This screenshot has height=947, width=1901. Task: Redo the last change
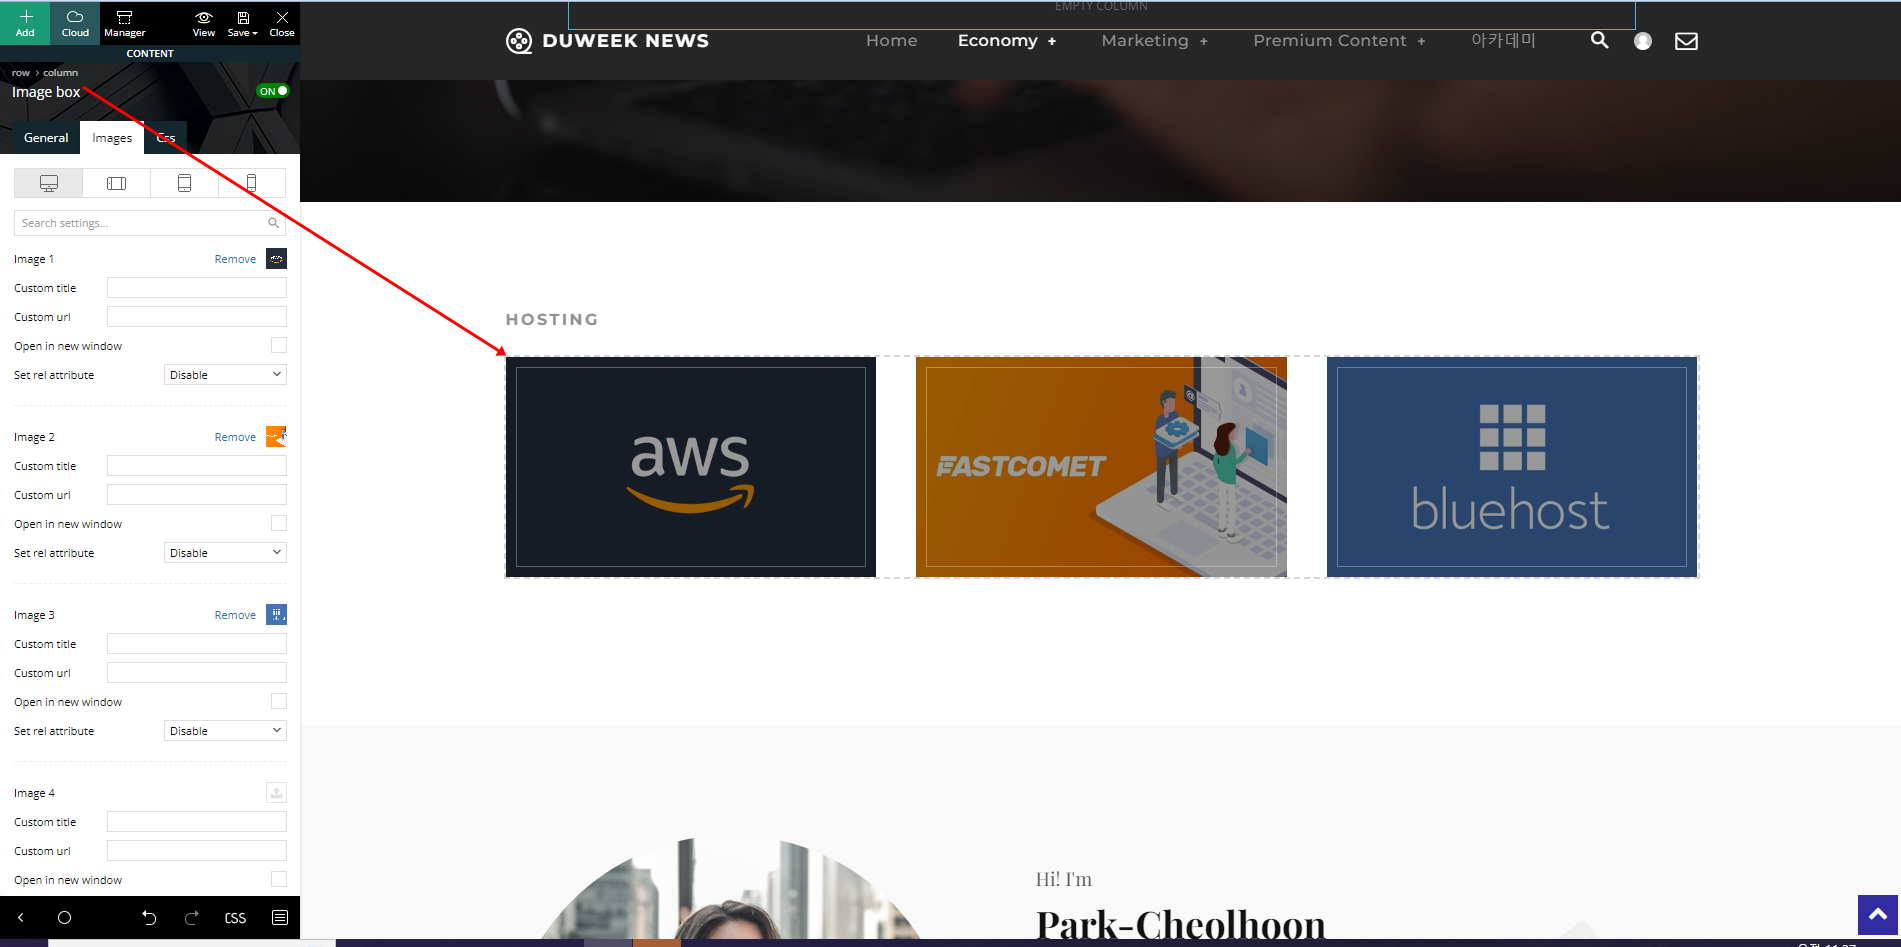pyautogui.click(x=192, y=918)
